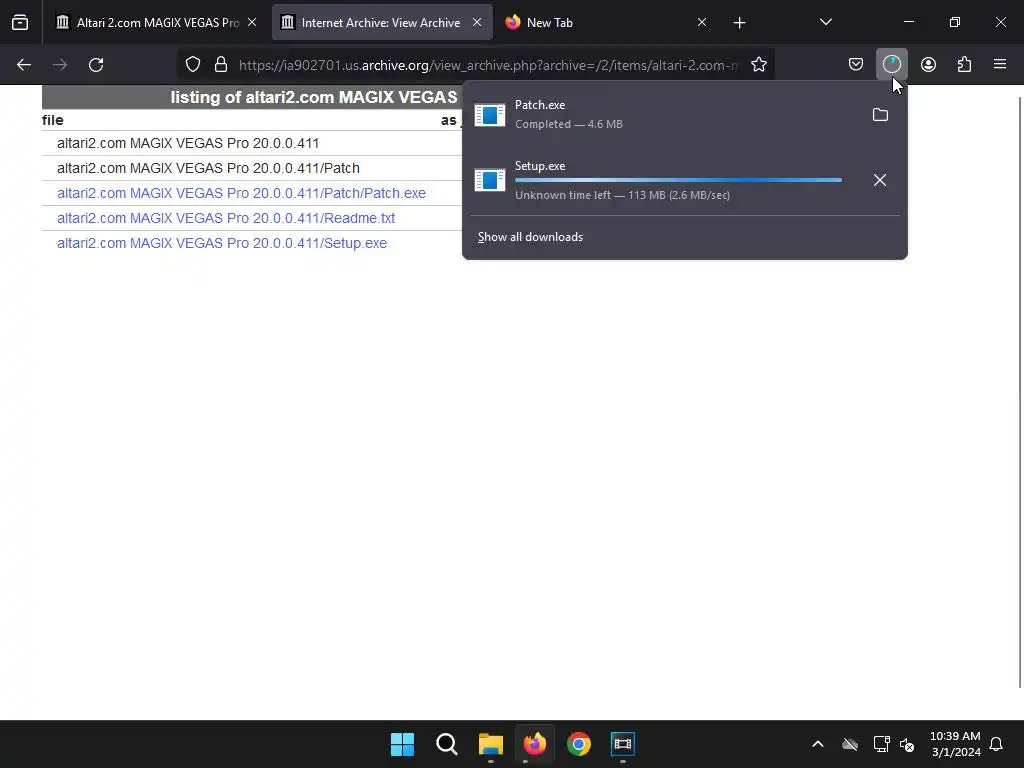
Task: Close the Altari 2.com MAGIX VEGAS tab
Action: click(x=252, y=22)
